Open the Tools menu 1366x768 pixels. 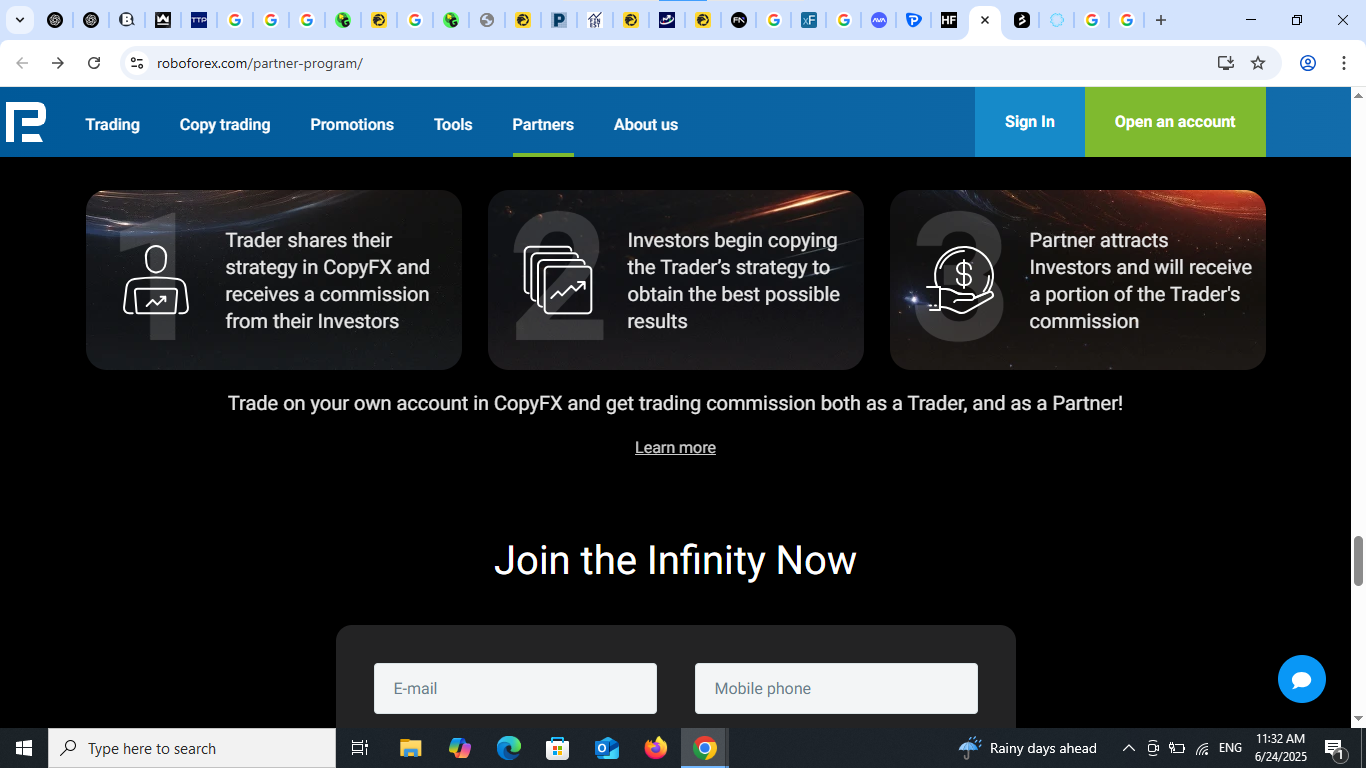(453, 124)
